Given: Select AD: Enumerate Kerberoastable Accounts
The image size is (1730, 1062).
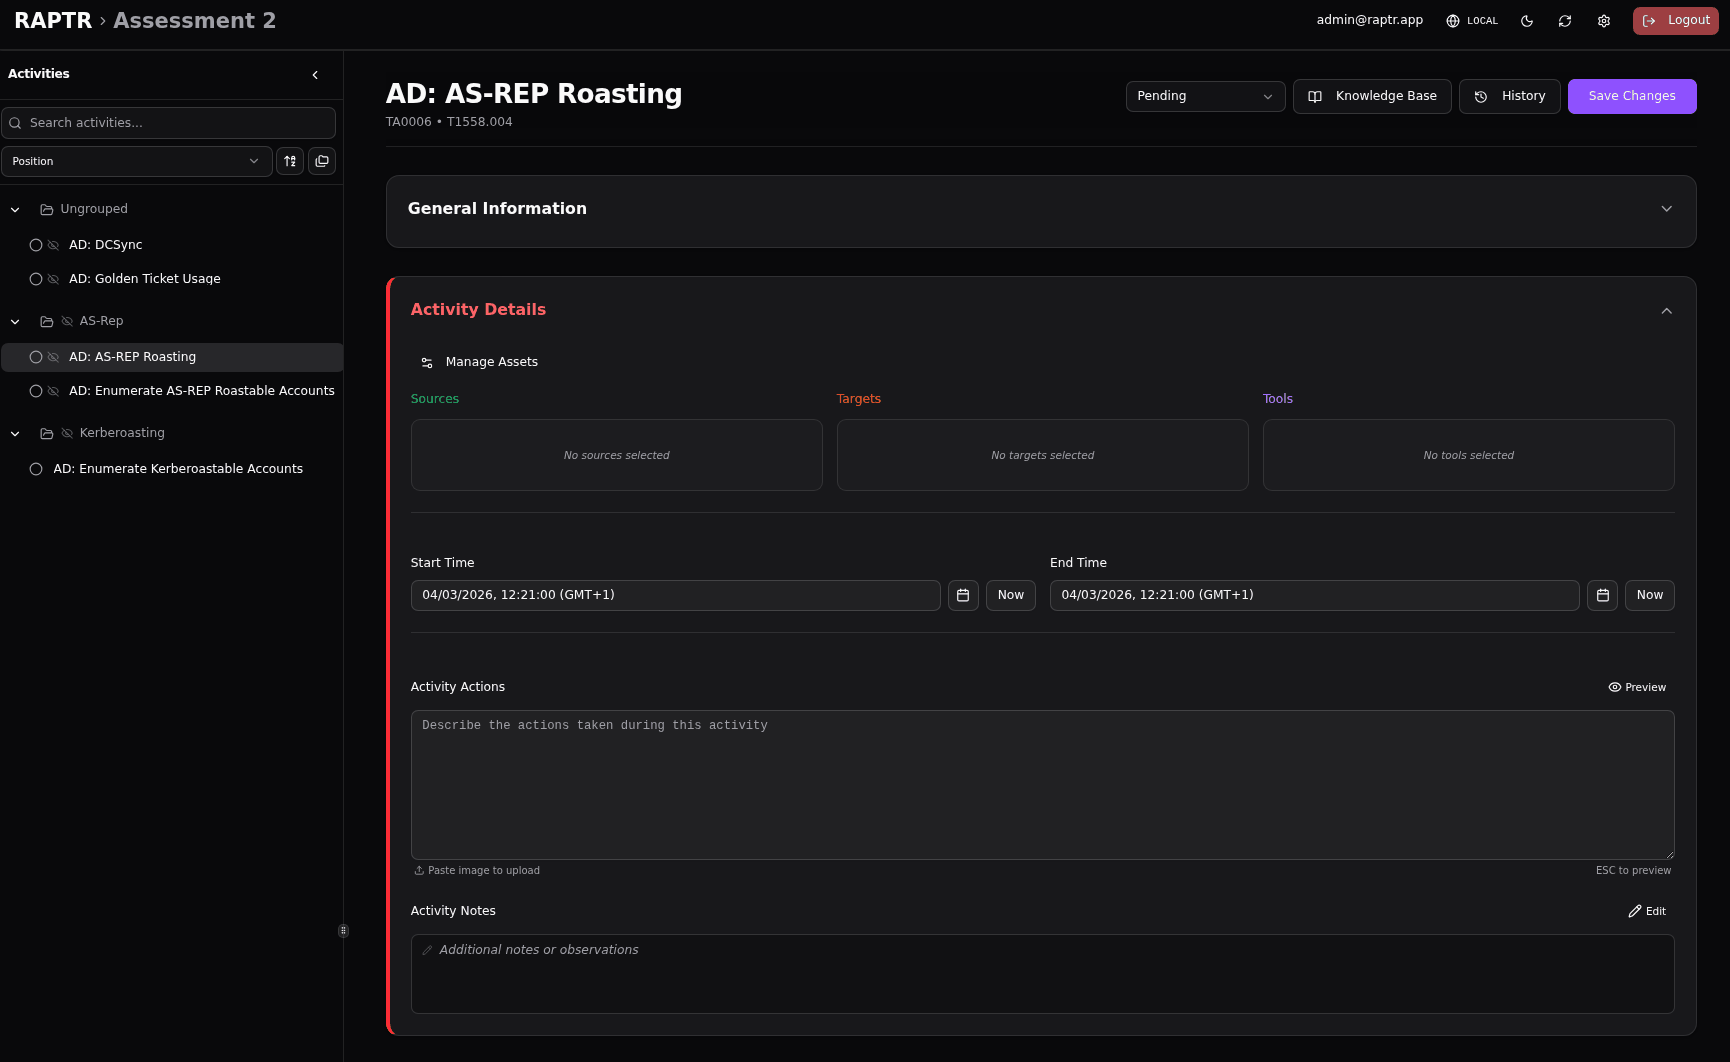Looking at the screenshot, I should [178, 469].
